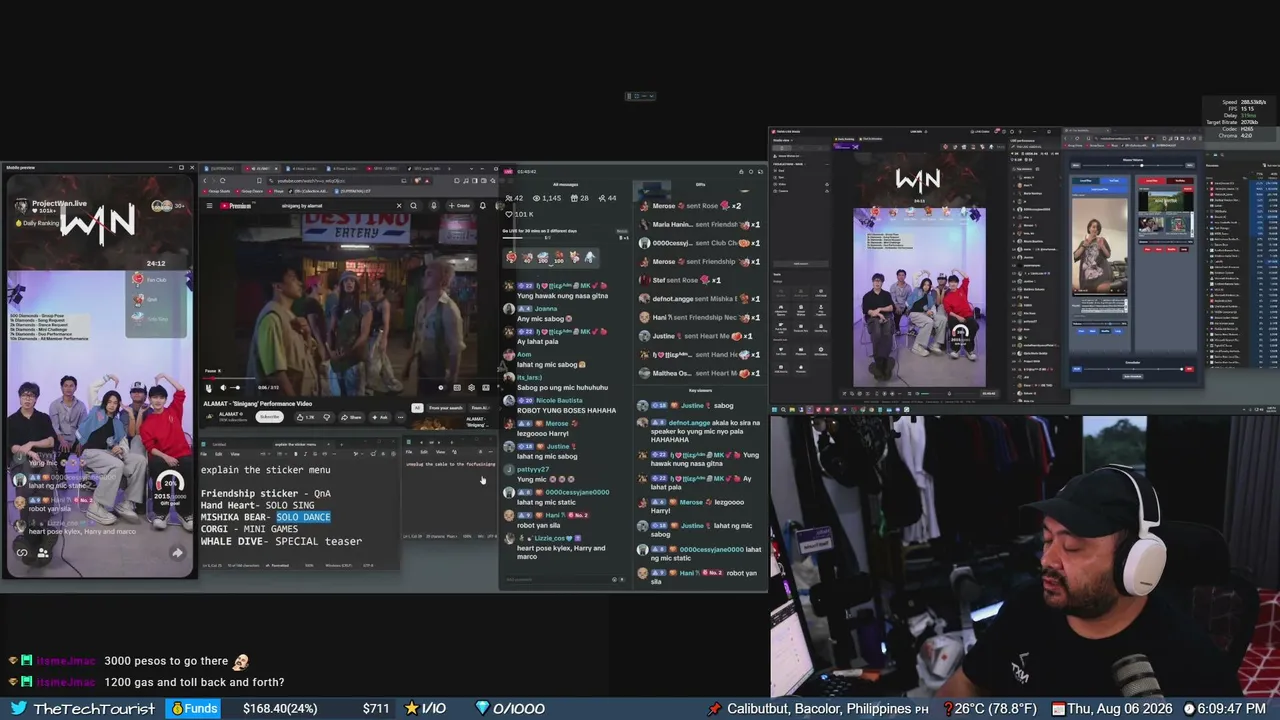Start voice search with the microphone icon
Screen dimensions: 1280x720
coord(433,206)
